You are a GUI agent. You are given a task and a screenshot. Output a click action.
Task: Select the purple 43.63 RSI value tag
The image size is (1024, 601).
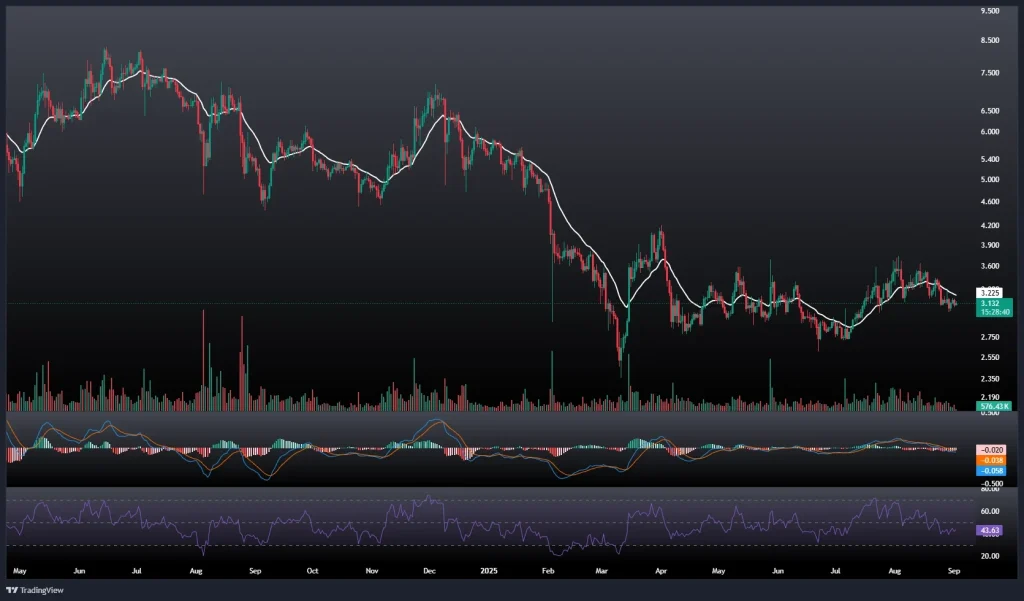point(962,530)
